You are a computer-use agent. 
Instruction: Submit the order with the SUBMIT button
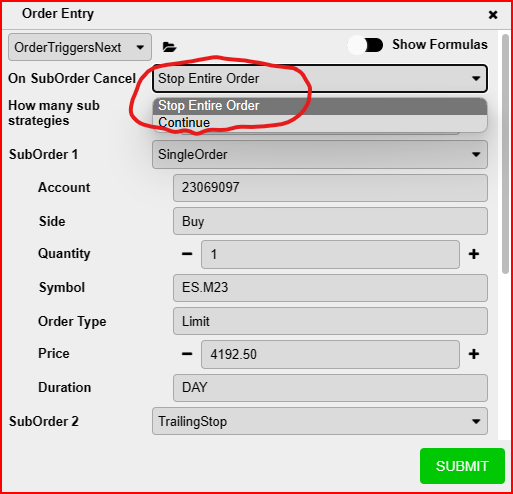click(462, 466)
